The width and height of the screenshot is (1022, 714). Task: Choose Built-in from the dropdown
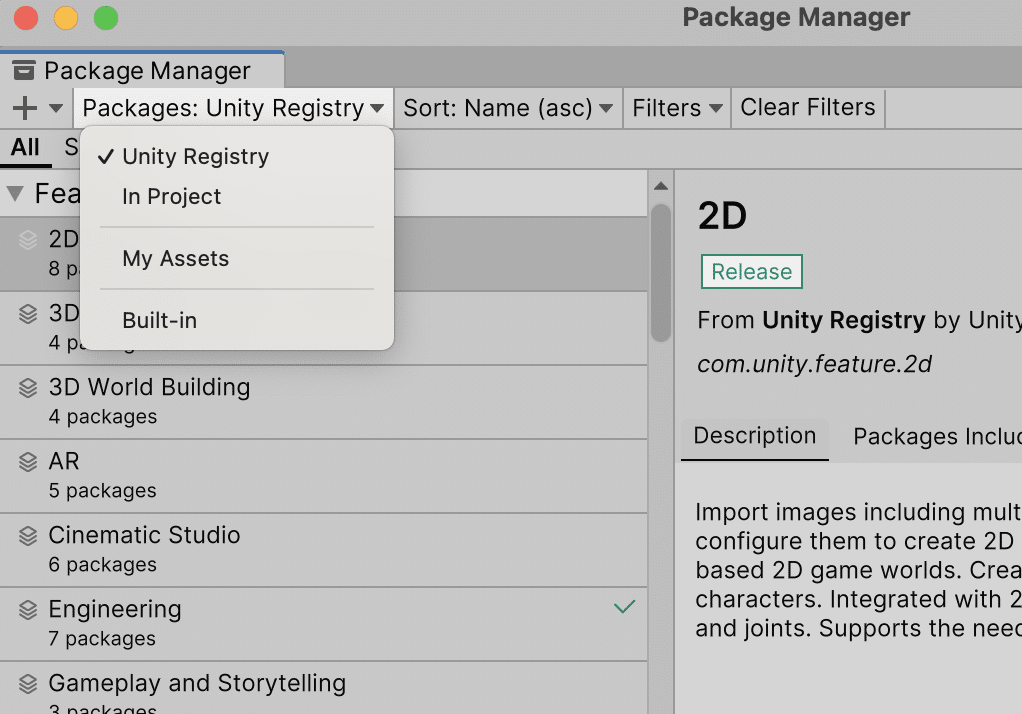[x=159, y=321]
